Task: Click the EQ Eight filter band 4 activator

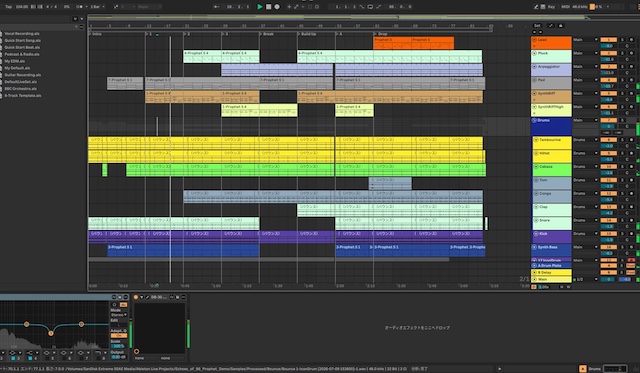Action: tap(30, 358)
